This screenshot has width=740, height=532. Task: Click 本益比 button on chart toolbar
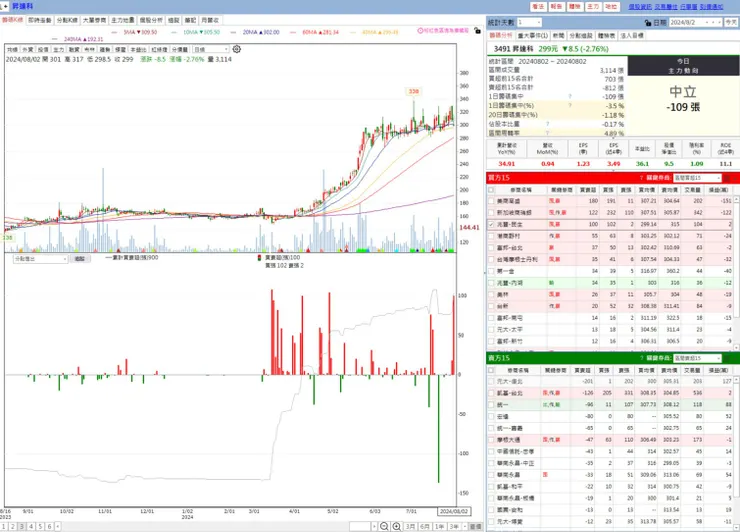coord(138,49)
